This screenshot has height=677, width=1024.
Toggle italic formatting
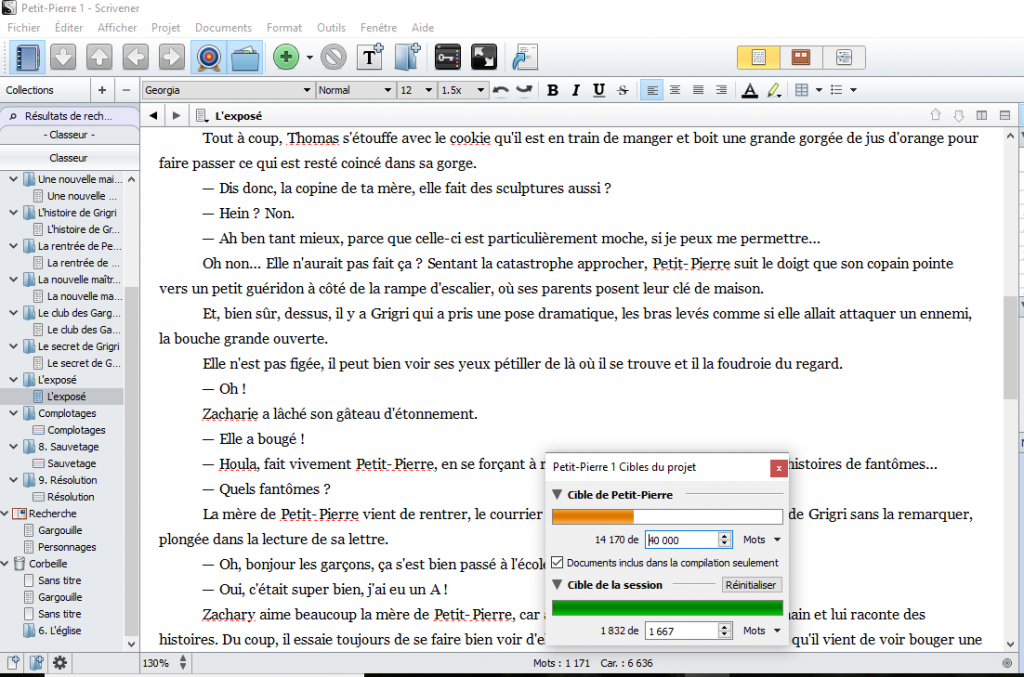575,90
